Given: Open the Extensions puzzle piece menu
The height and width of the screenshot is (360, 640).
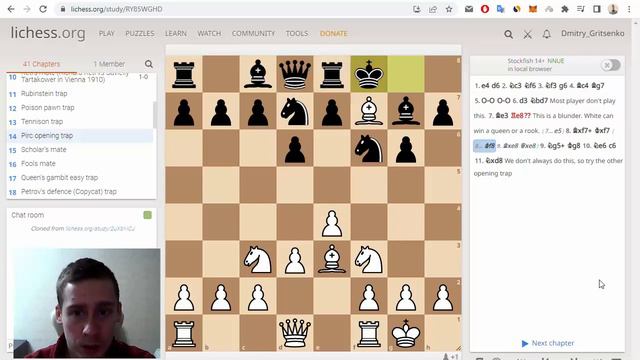Looking at the screenshot, I should pos(565,9).
